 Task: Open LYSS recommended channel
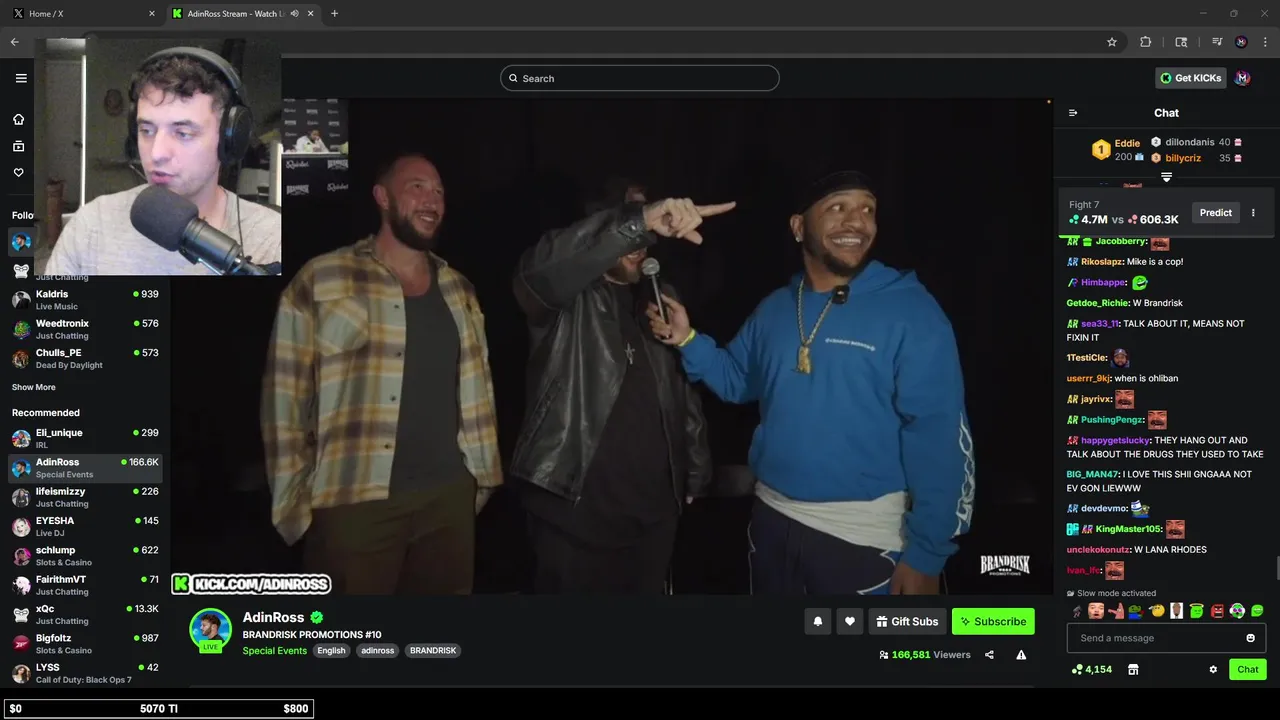[x=86, y=673]
